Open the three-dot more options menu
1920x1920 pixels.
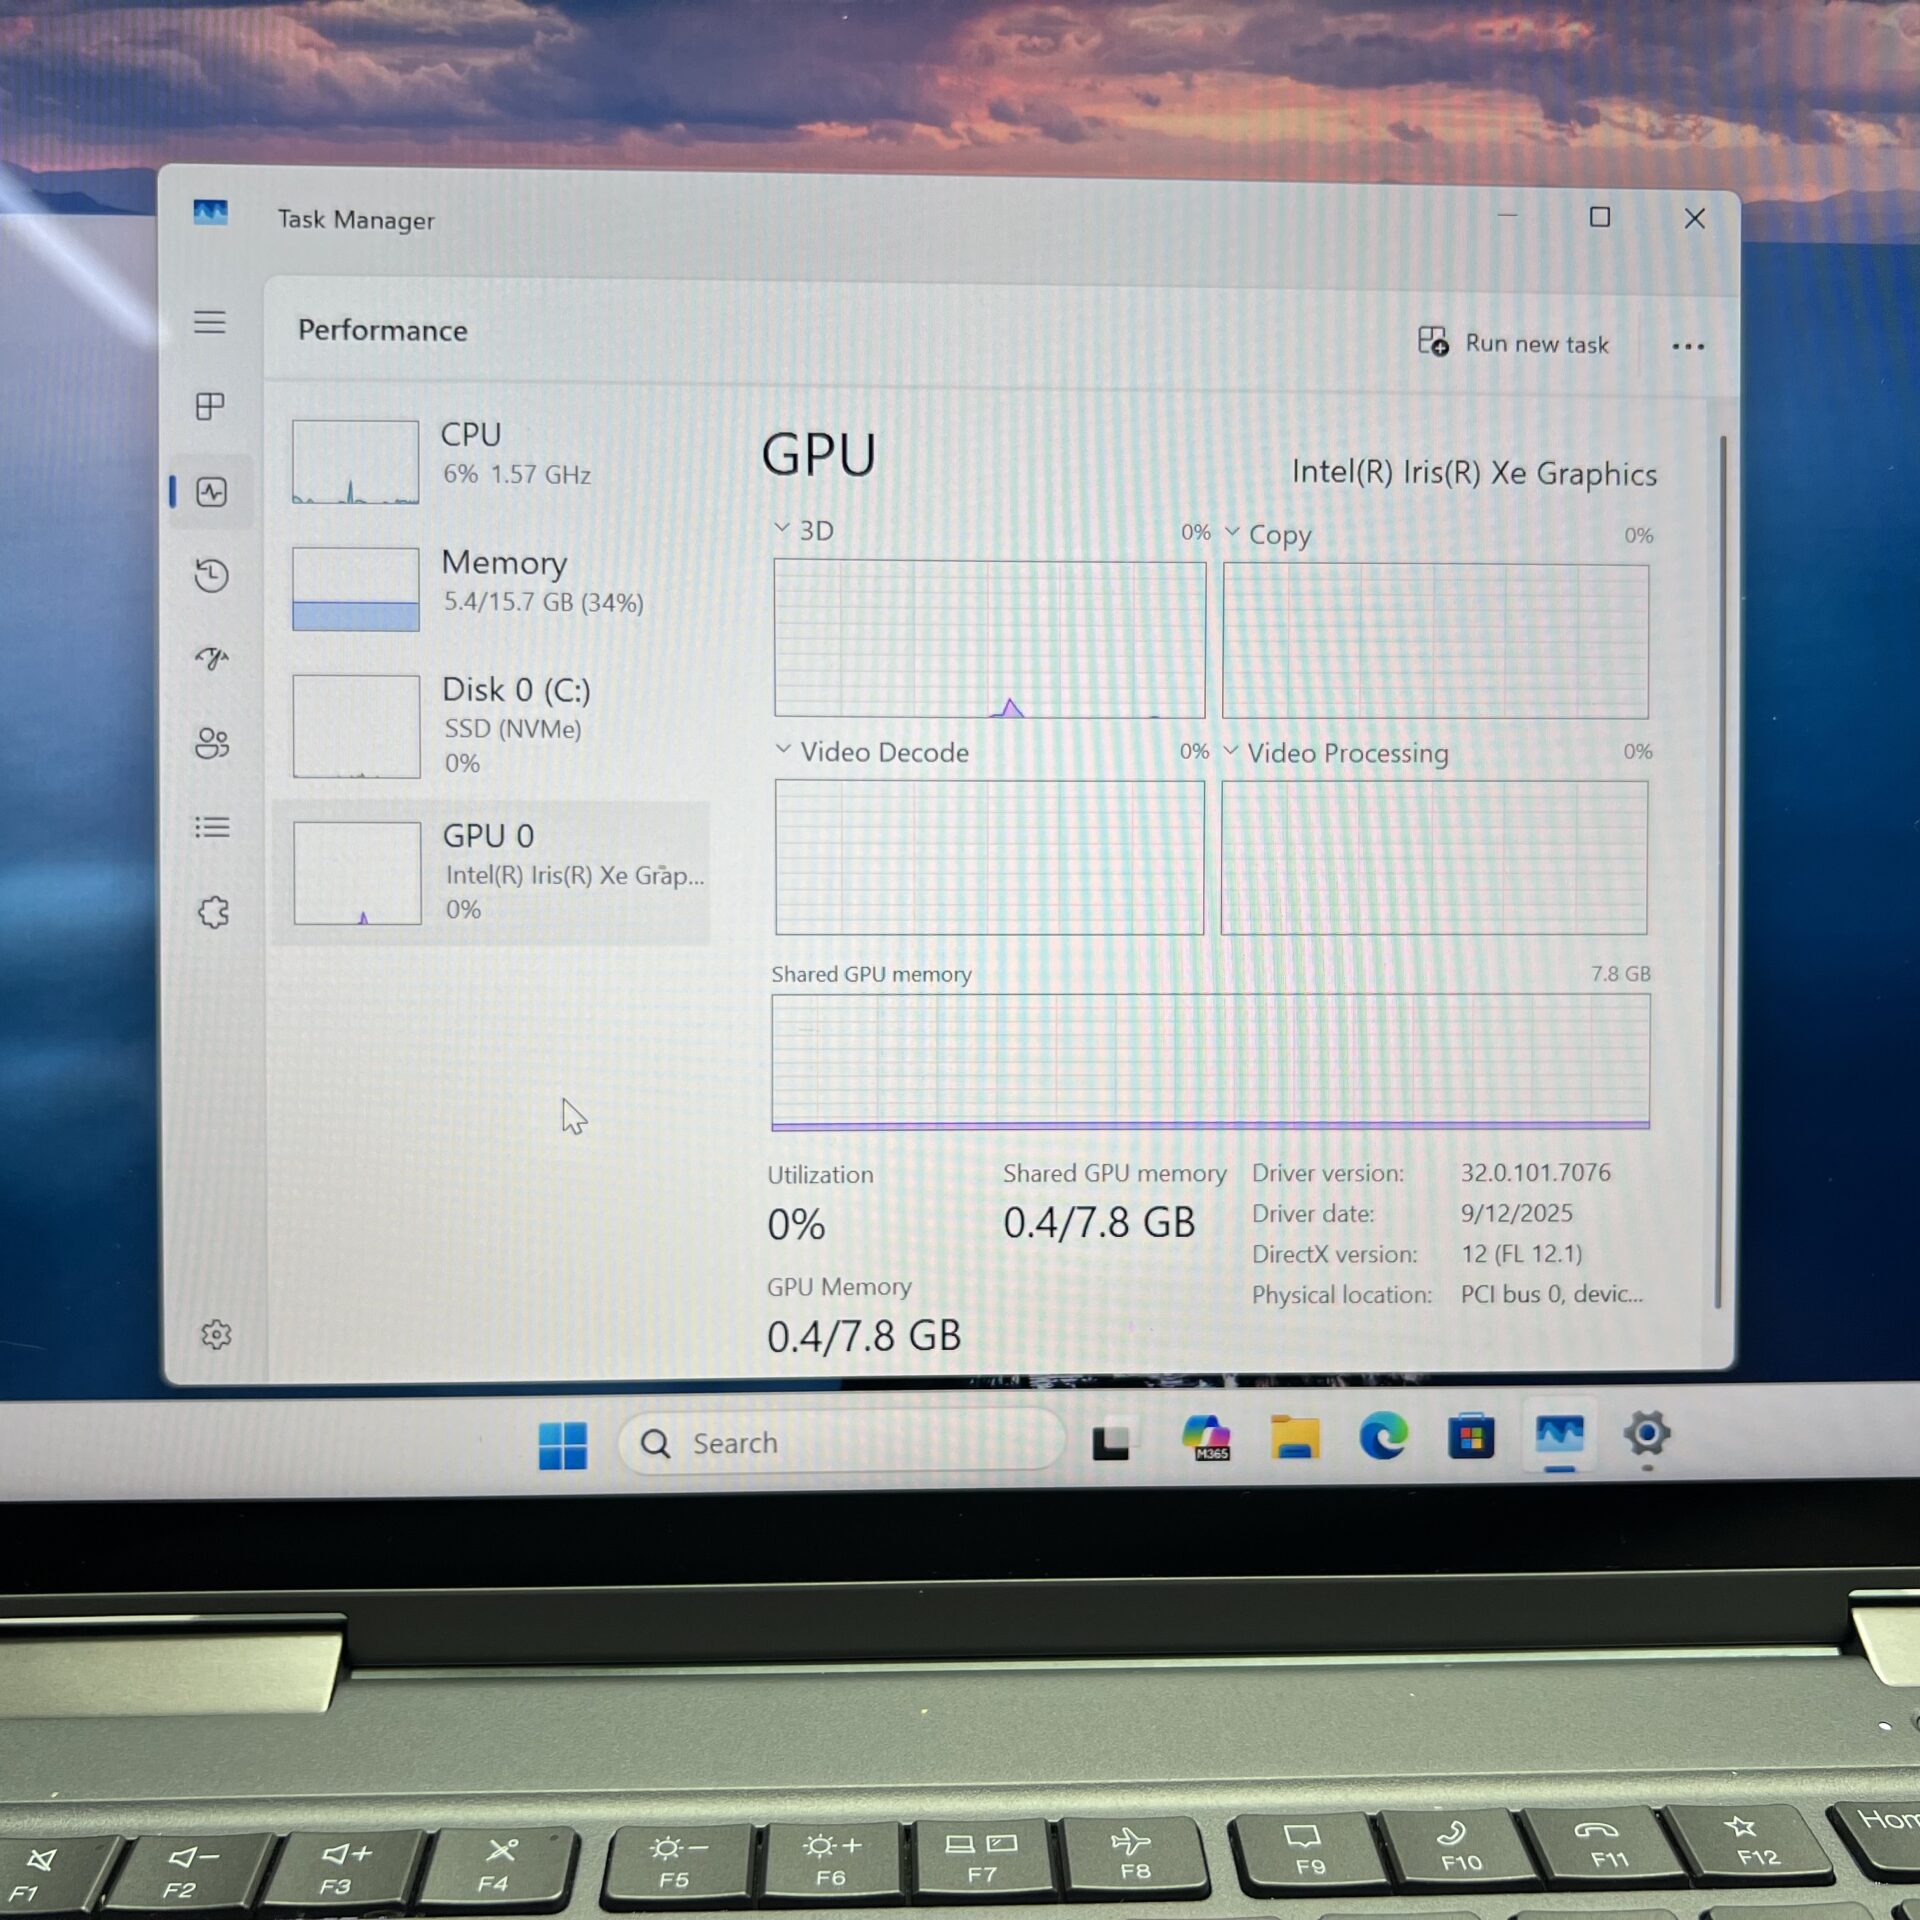[1688, 346]
